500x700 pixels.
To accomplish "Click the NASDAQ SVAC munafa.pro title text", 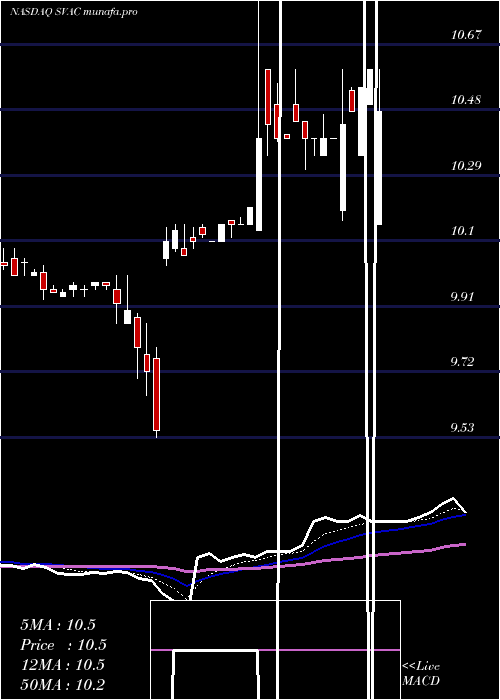I will pos(74,12).
